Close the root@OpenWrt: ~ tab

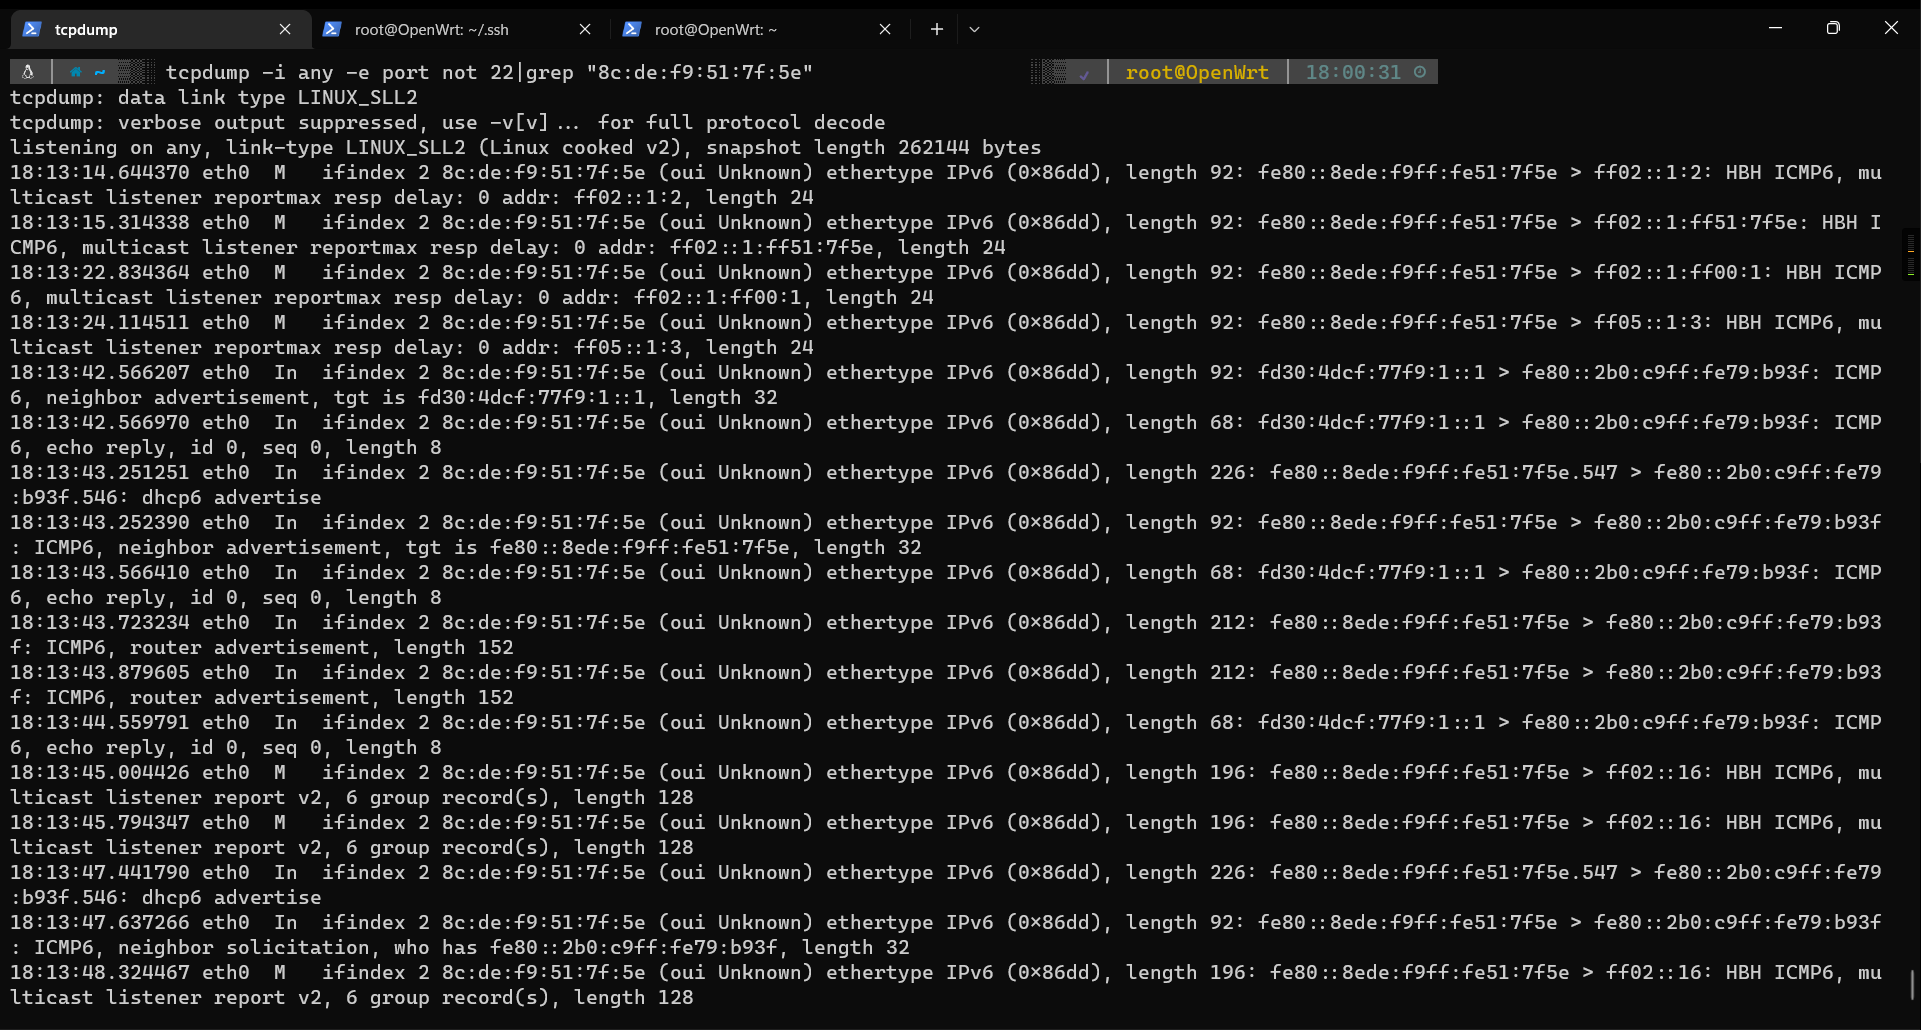tap(885, 30)
